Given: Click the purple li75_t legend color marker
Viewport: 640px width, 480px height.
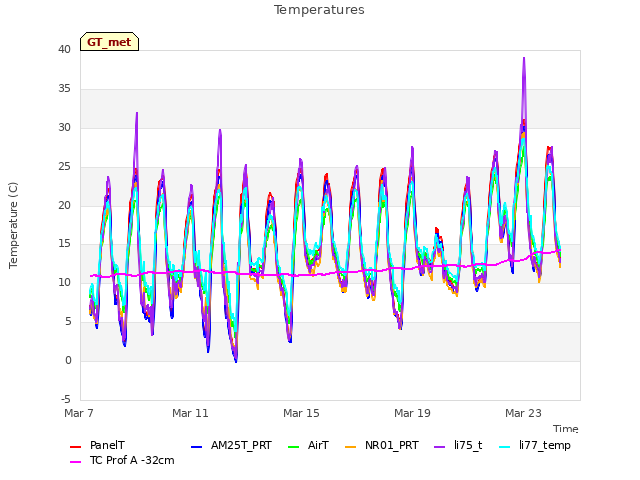Looking at the screenshot, I should pyautogui.click(x=440, y=447).
